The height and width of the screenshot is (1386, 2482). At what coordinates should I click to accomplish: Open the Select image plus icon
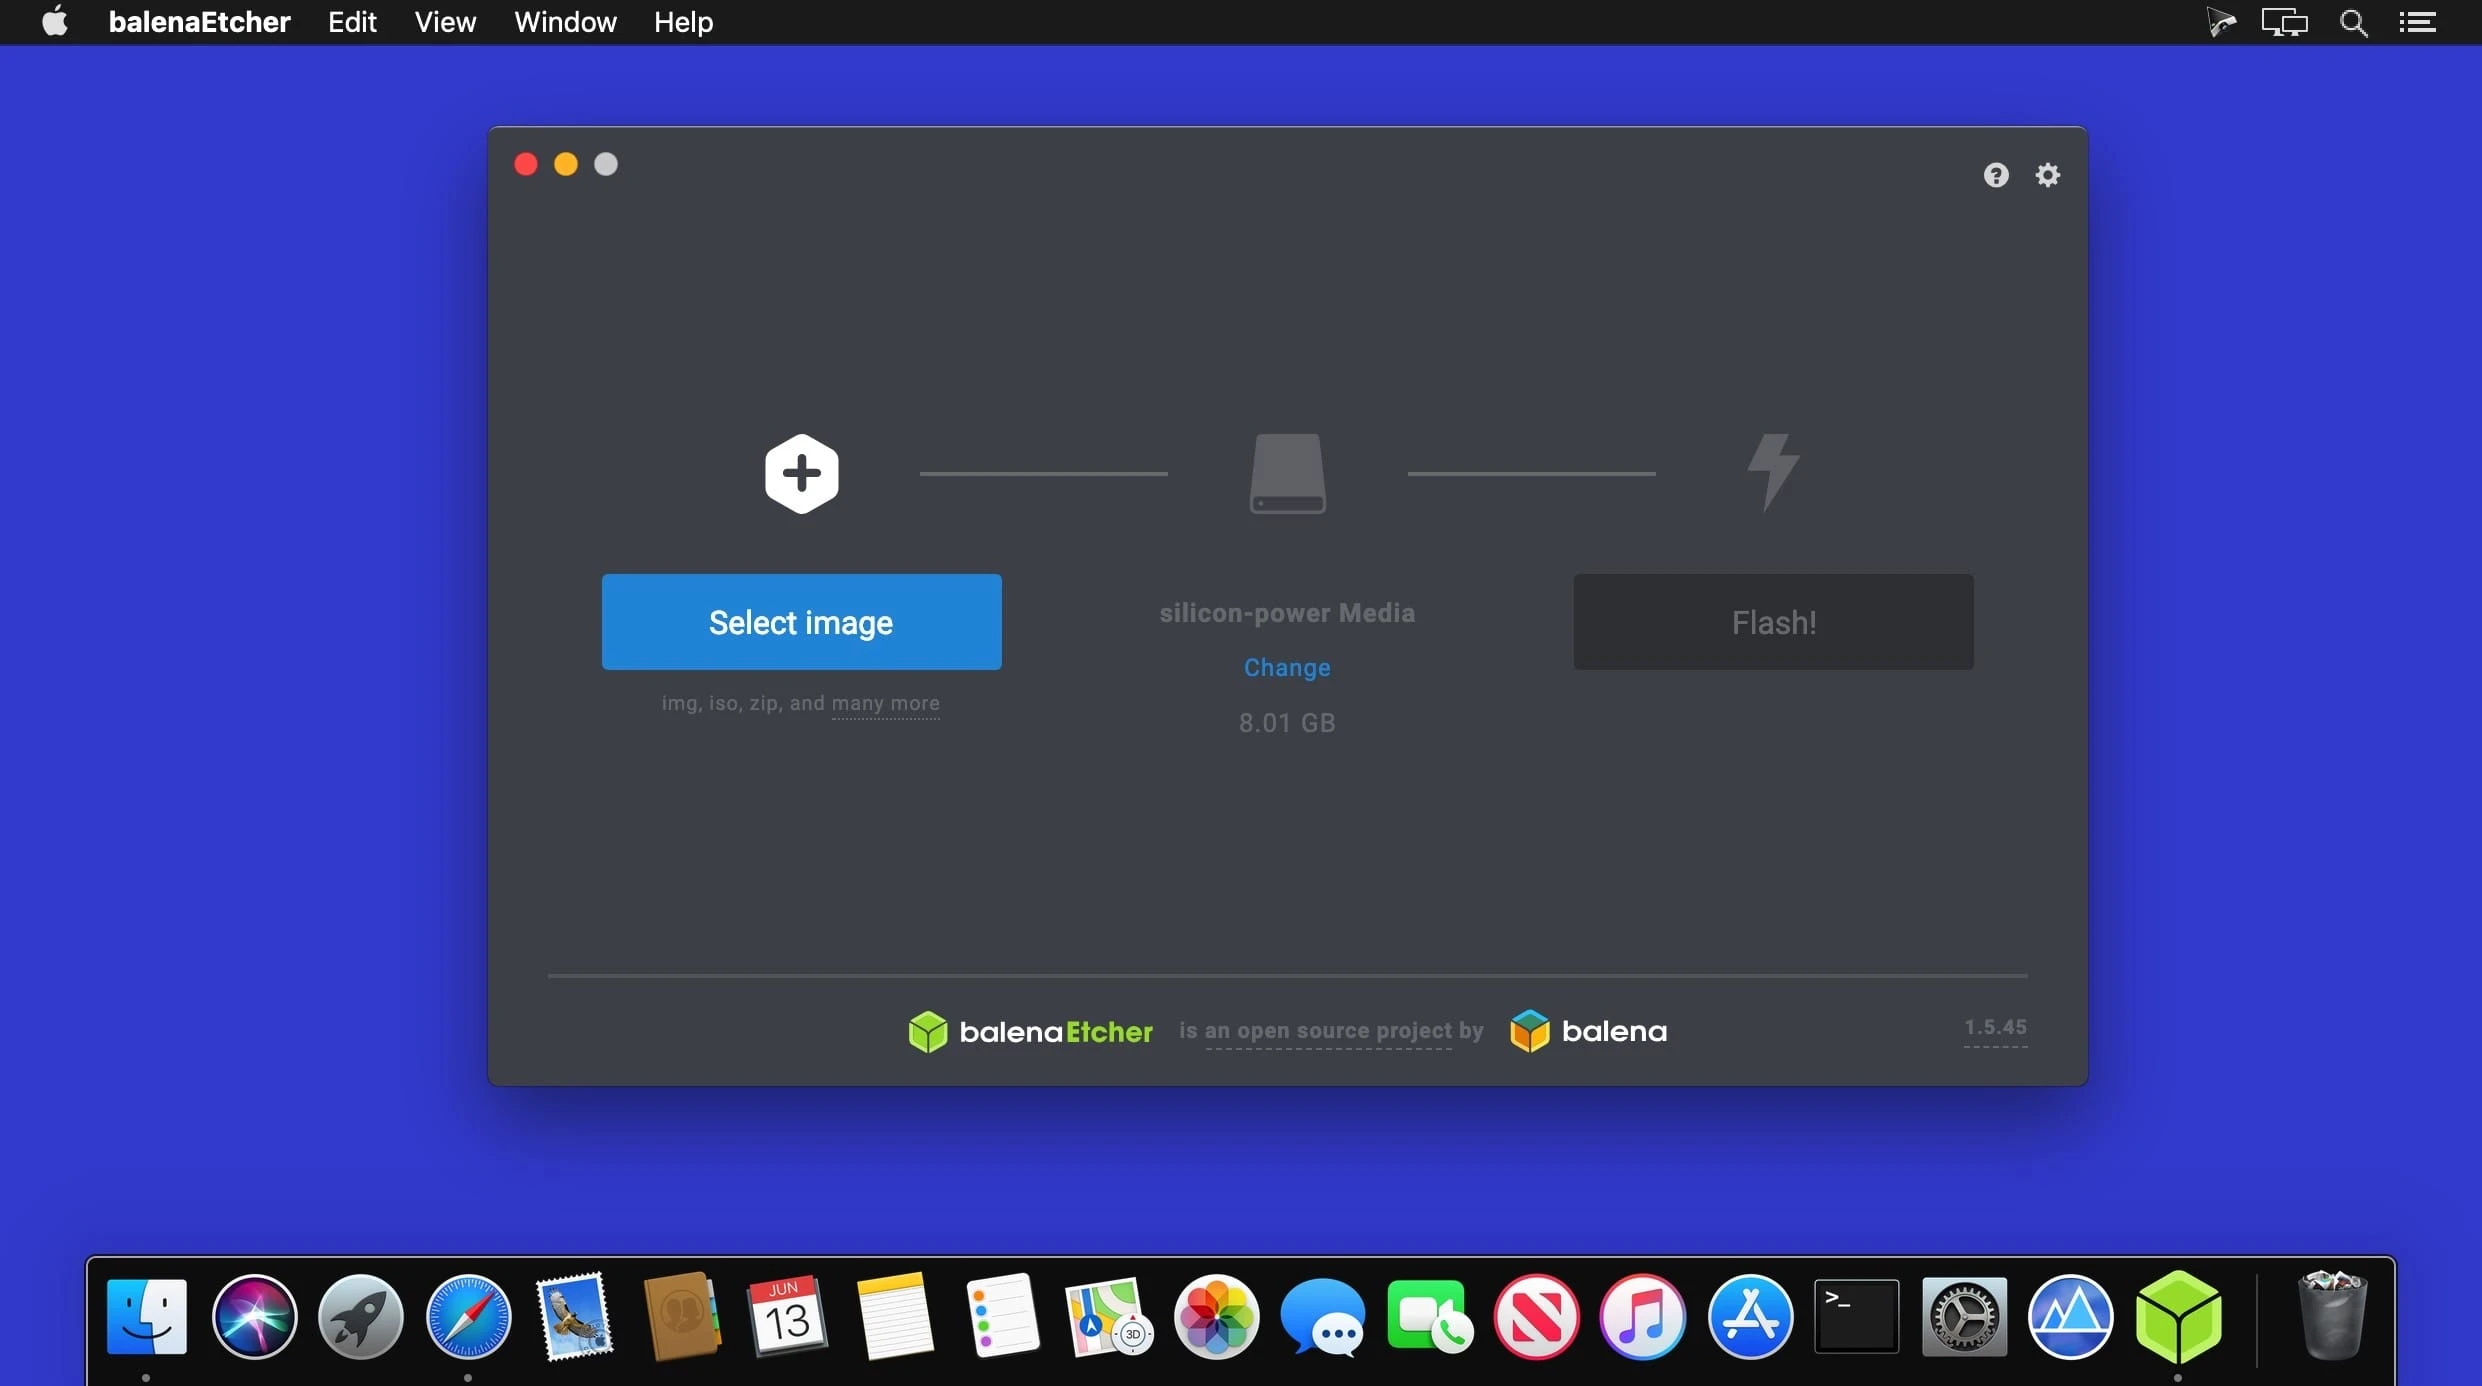pos(801,472)
